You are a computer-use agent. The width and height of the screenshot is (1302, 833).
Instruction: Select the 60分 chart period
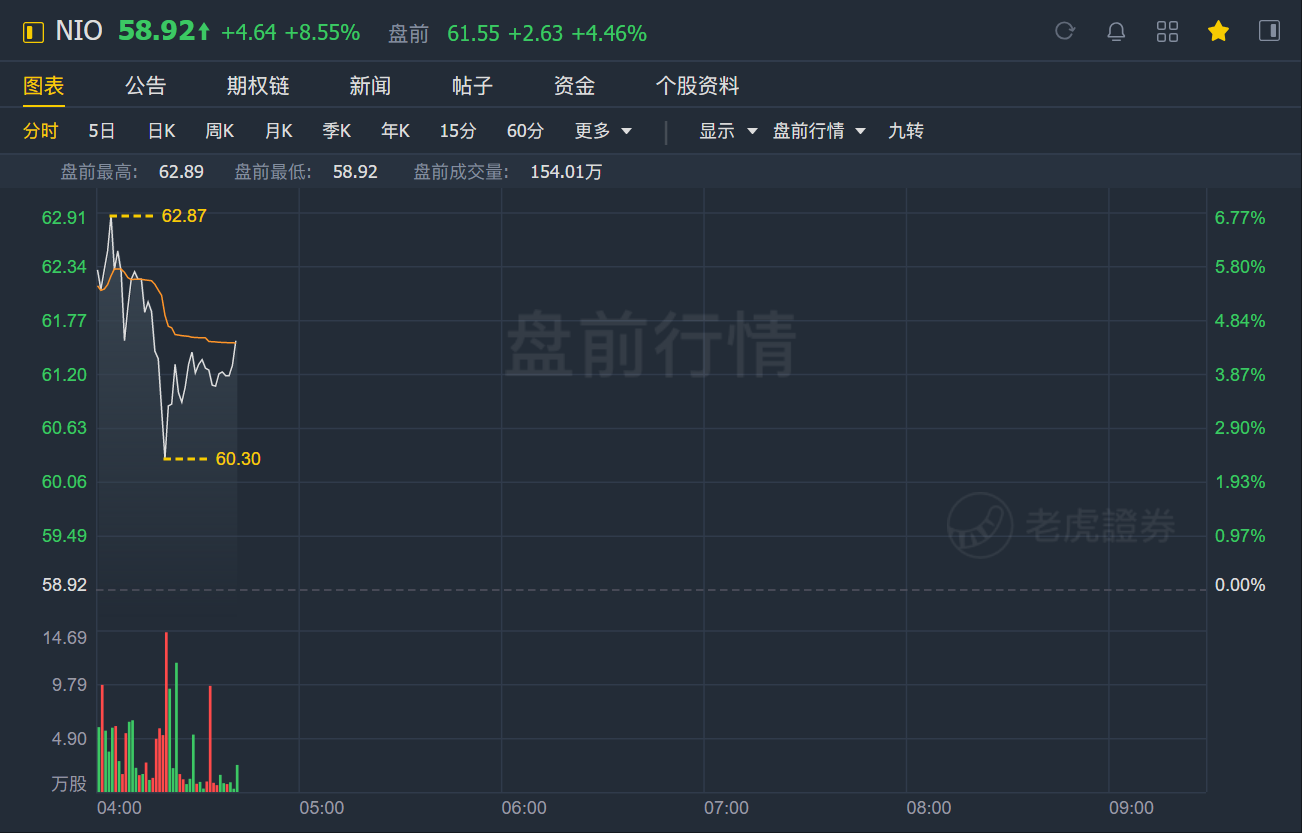(x=526, y=131)
